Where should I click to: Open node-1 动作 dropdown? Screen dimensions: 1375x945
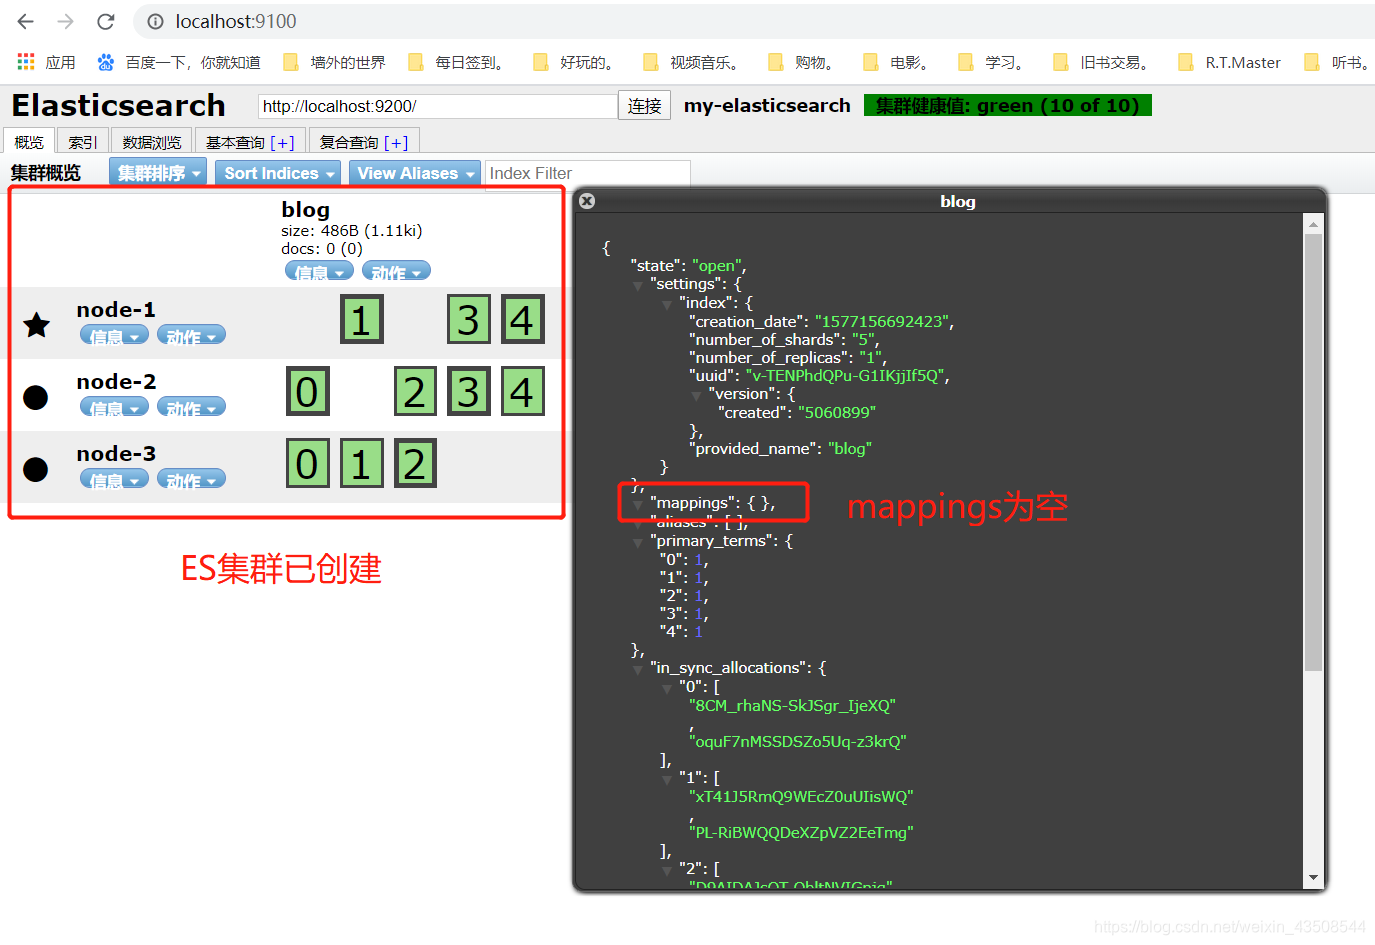[191, 335]
